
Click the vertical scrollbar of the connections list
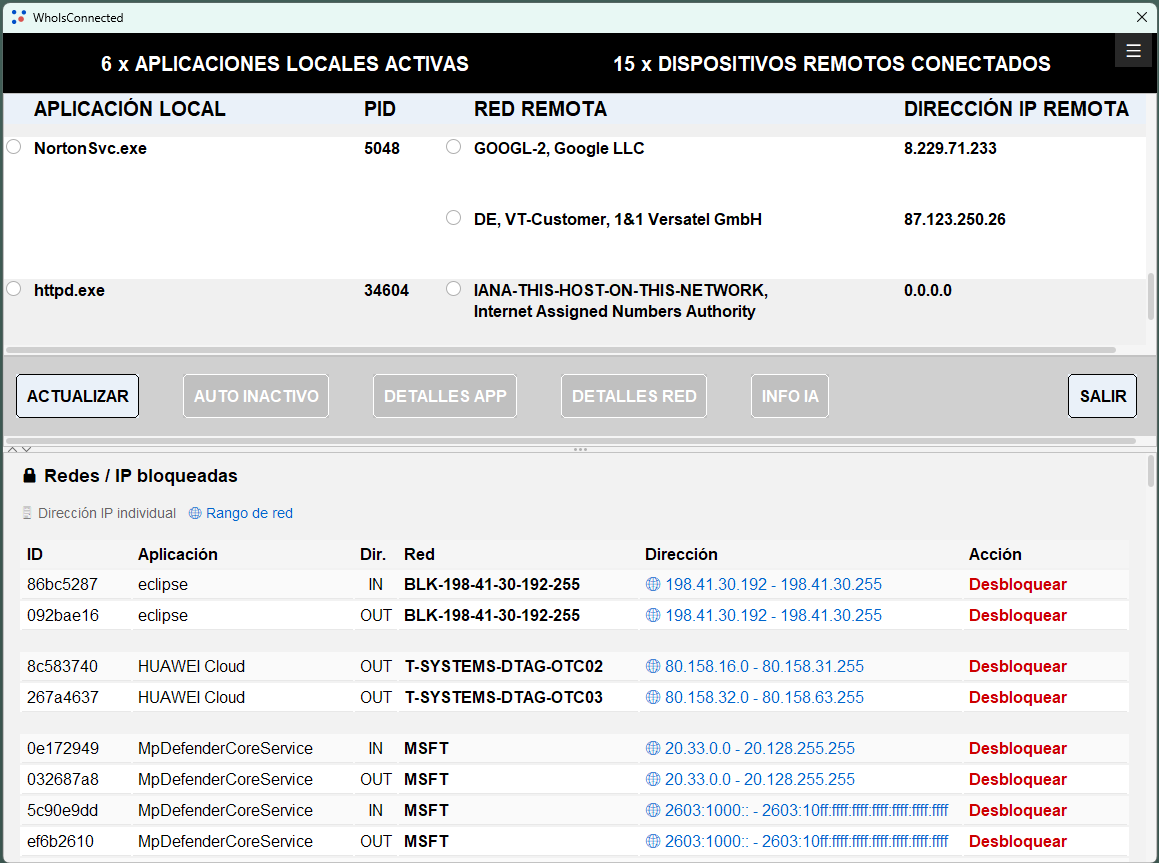pos(1150,296)
